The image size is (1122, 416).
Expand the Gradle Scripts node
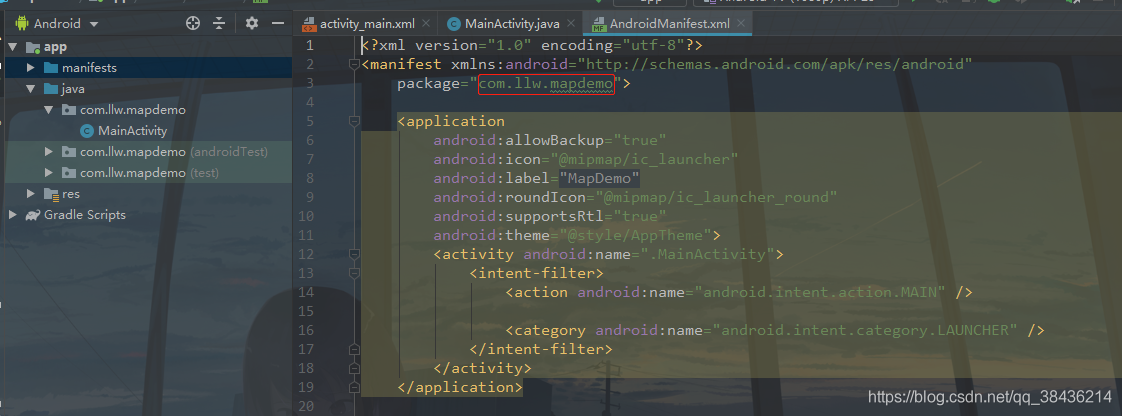click(x=13, y=215)
